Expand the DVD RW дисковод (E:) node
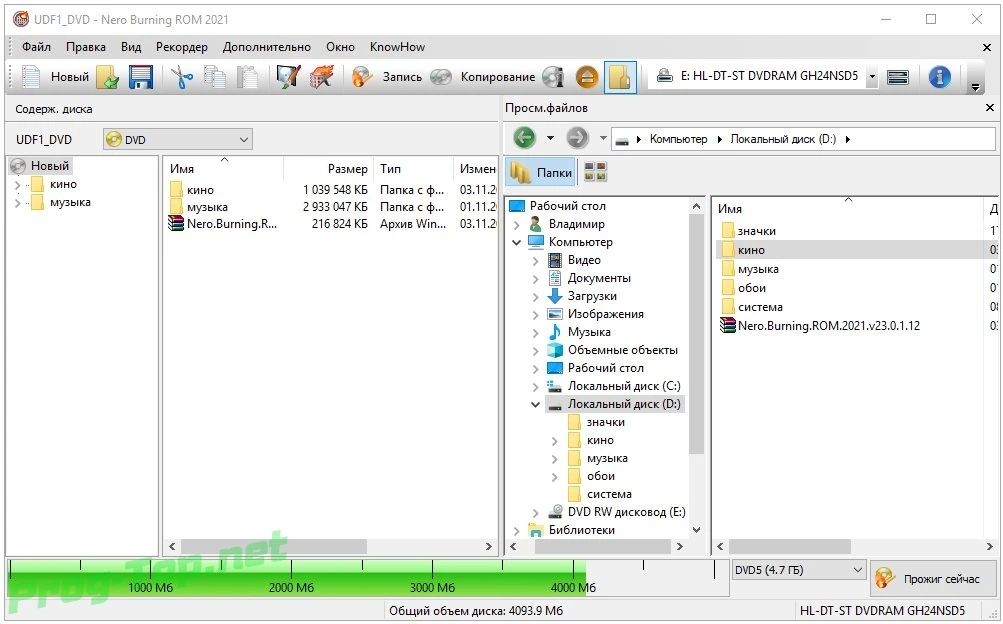Viewport: 1003px width, 624px height. [535, 513]
